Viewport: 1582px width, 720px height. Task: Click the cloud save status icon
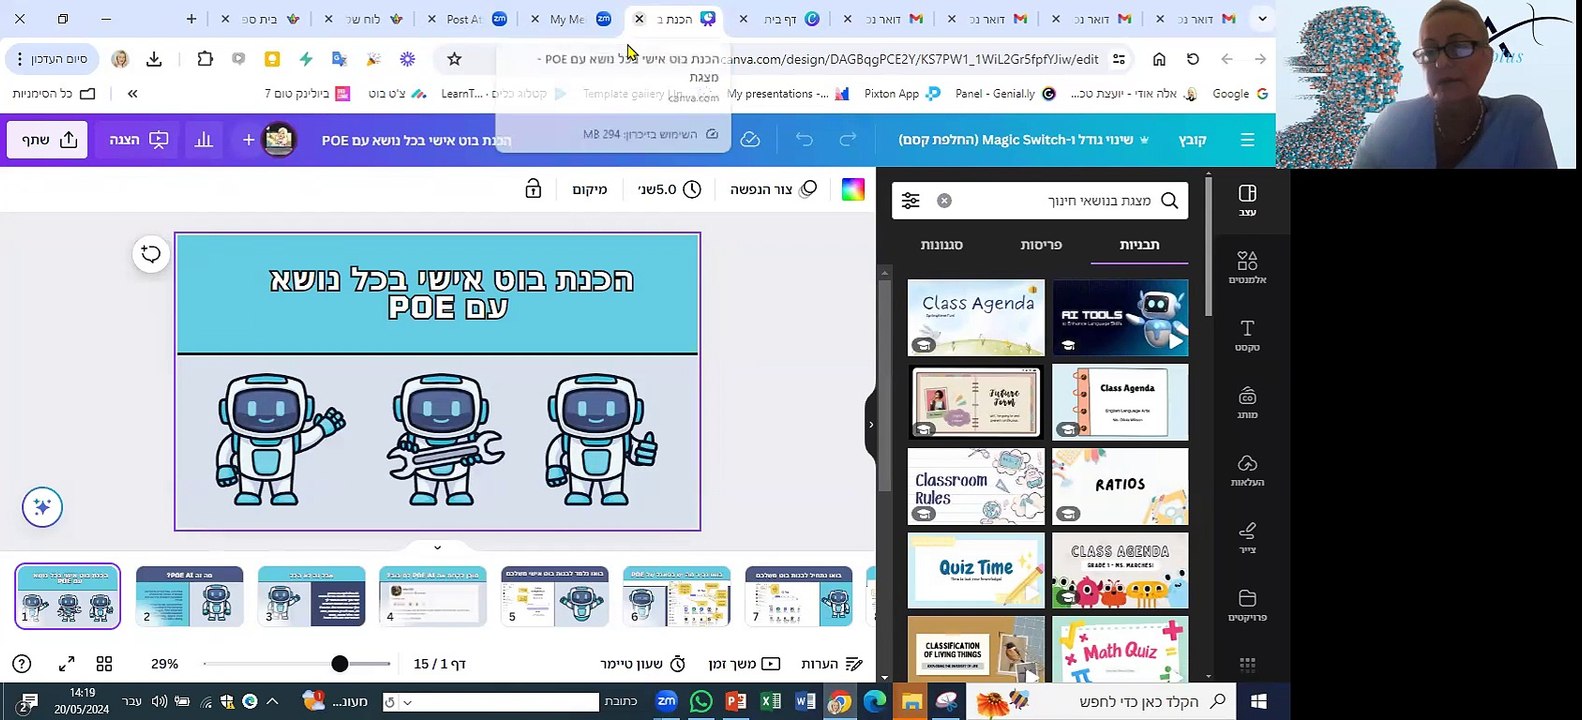pyautogui.click(x=750, y=140)
